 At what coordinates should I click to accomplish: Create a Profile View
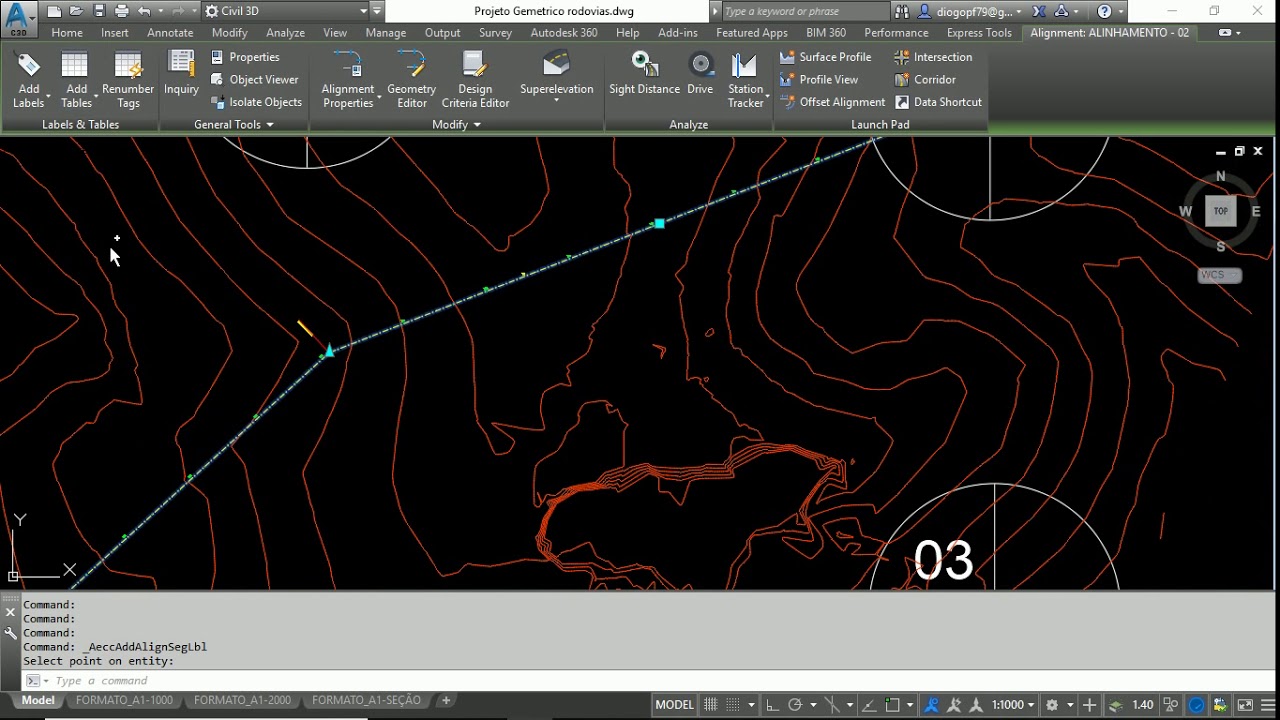(x=818, y=79)
